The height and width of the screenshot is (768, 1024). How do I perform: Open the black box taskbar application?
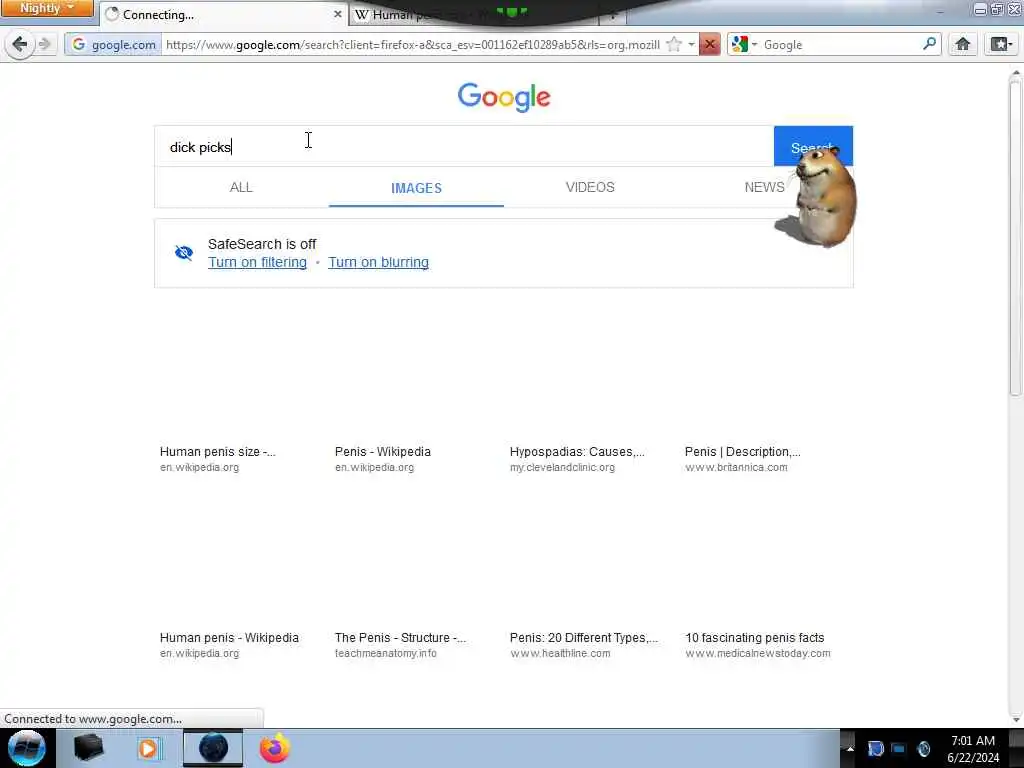click(x=88, y=748)
